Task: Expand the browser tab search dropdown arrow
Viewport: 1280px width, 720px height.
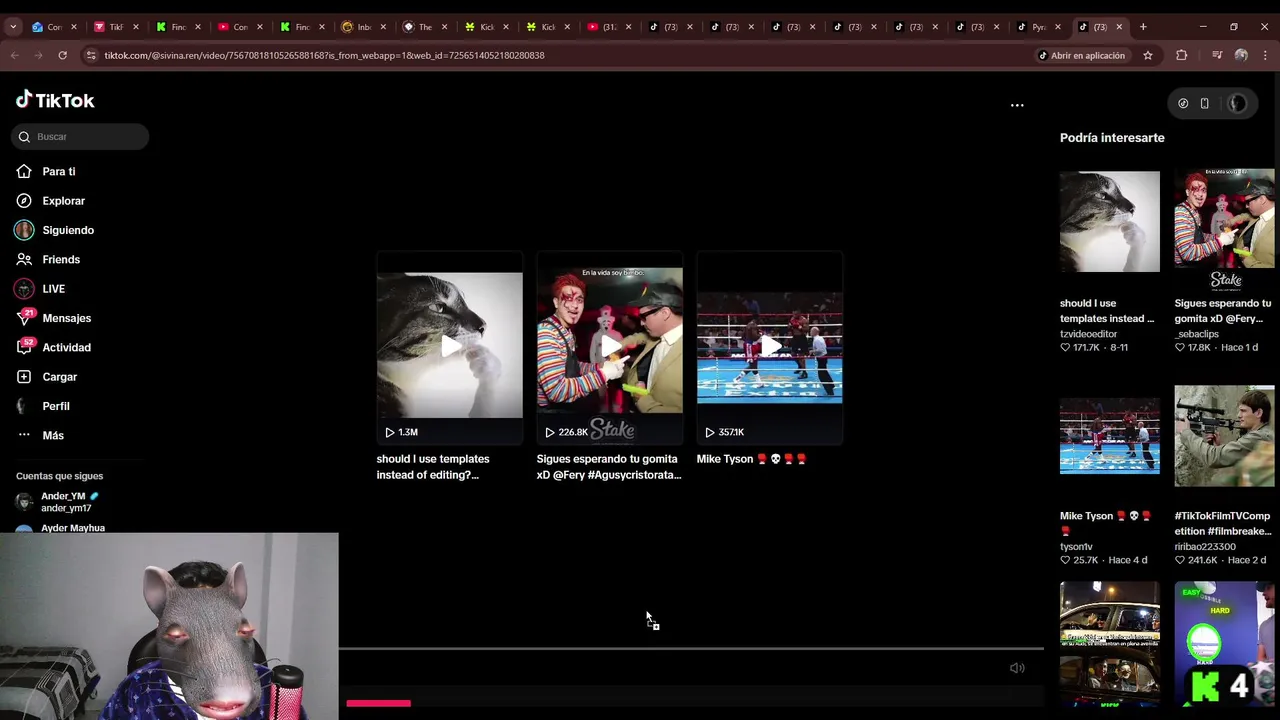Action: tap(13, 27)
